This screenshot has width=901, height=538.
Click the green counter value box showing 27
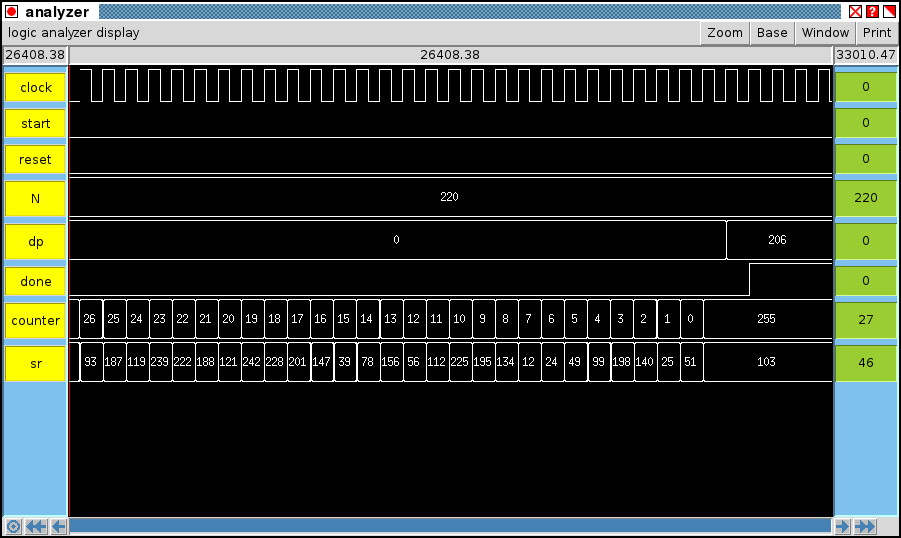pyautogui.click(x=865, y=320)
